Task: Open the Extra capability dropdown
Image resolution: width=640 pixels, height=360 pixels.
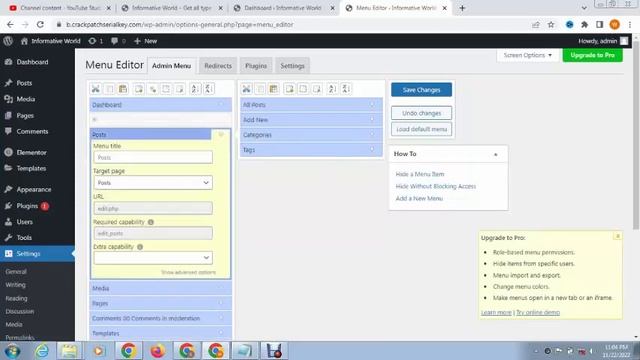Action: point(153,258)
